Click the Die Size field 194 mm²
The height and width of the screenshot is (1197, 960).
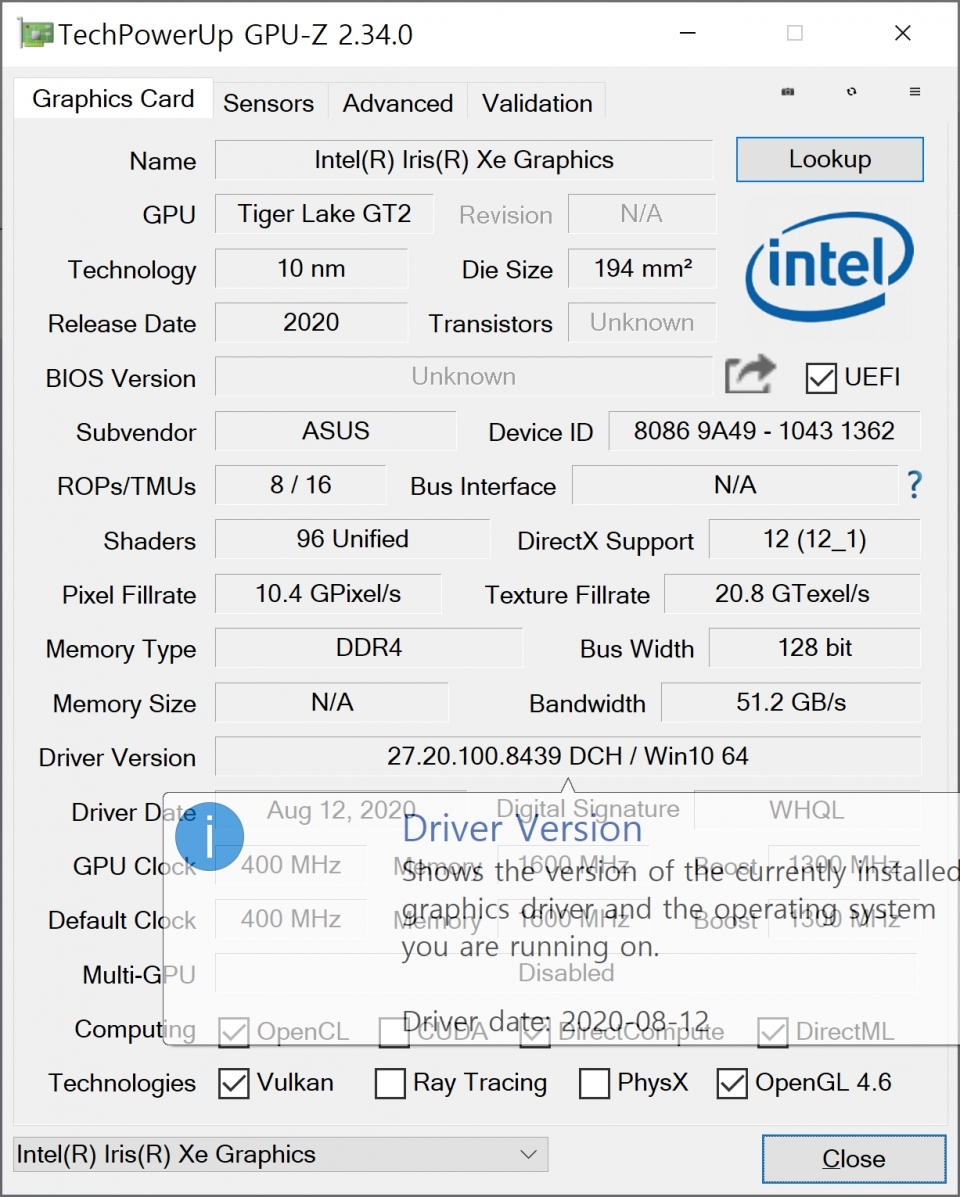point(642,269)
